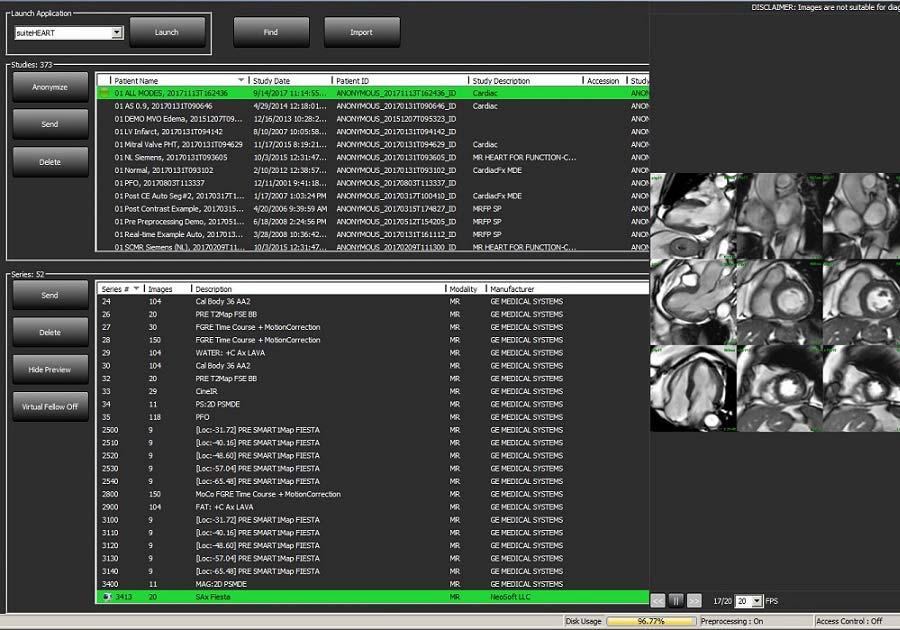Click the sort arrow in the Patient Name header
The height and width of the screenshot is (630, 900).
(241, 80)
